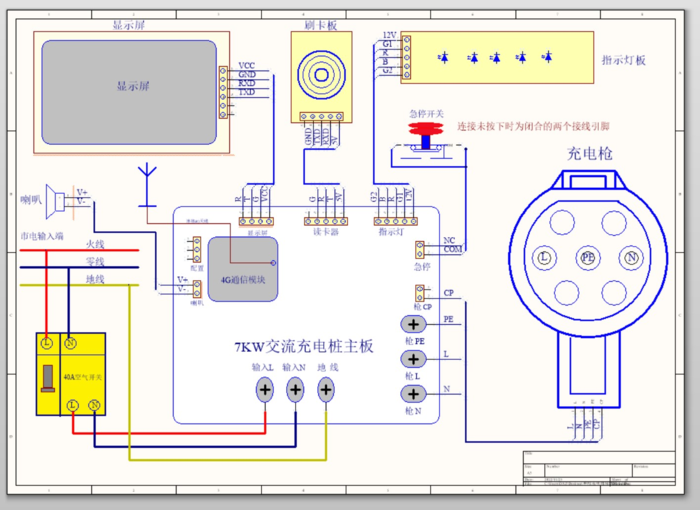The height and width of the screenshot is (510, 700).
Task: Select the 4G通信模块 block
Action: pyautogui.click(x=243, y=268)
